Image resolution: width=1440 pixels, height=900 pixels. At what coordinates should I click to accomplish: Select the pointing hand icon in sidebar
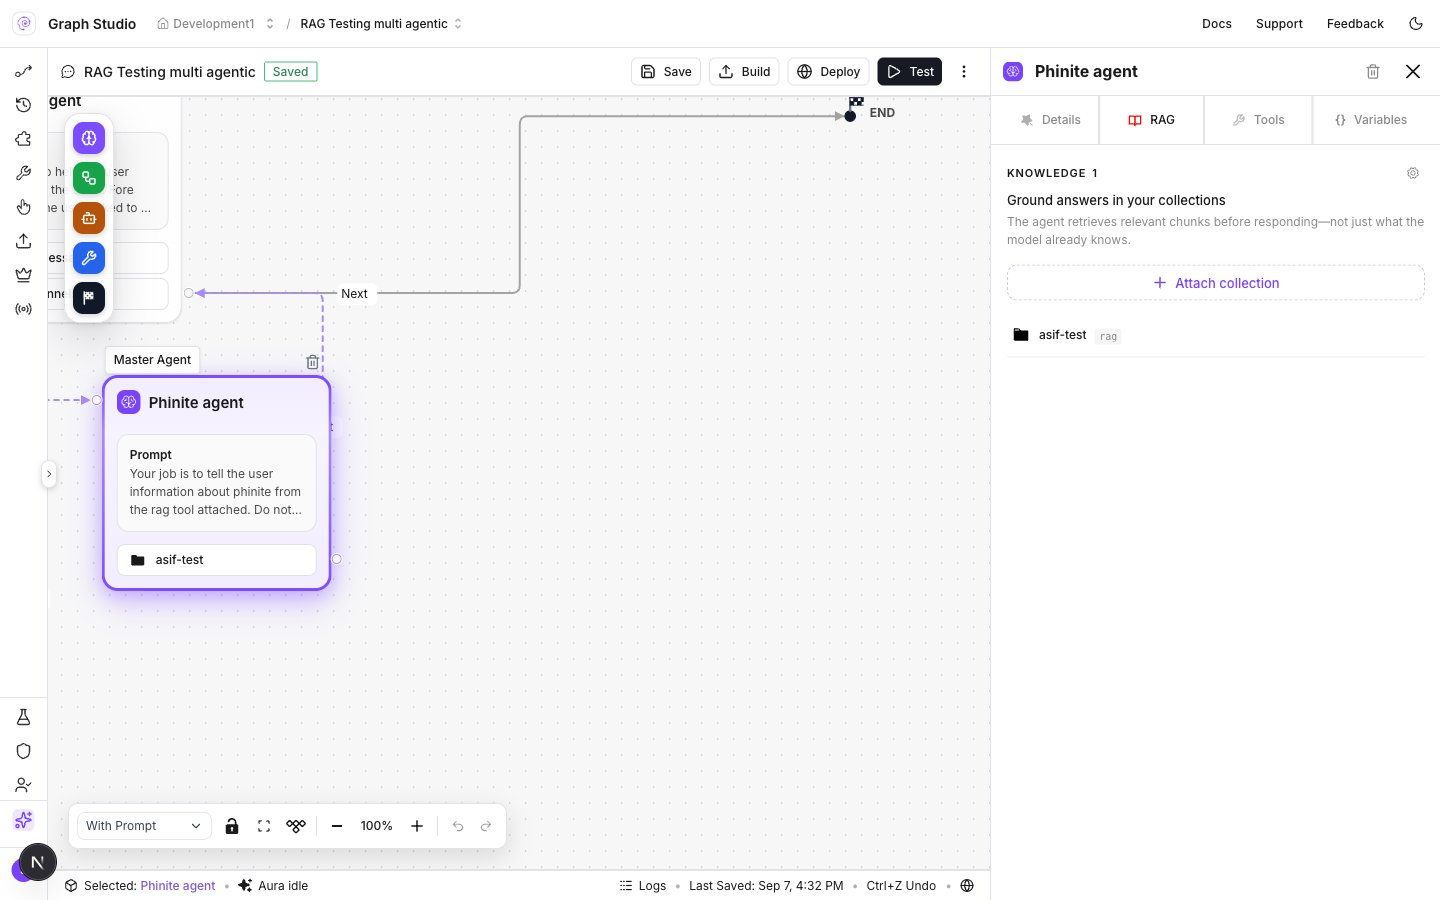click(24, 207)
